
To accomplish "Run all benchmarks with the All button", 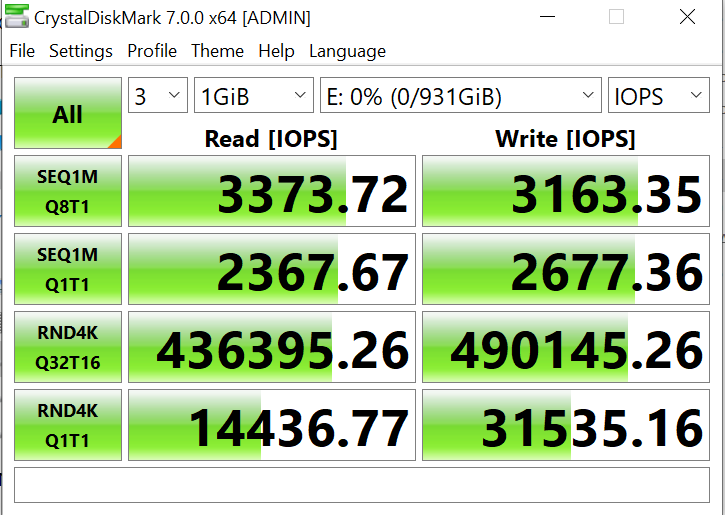I will point(68,114).
